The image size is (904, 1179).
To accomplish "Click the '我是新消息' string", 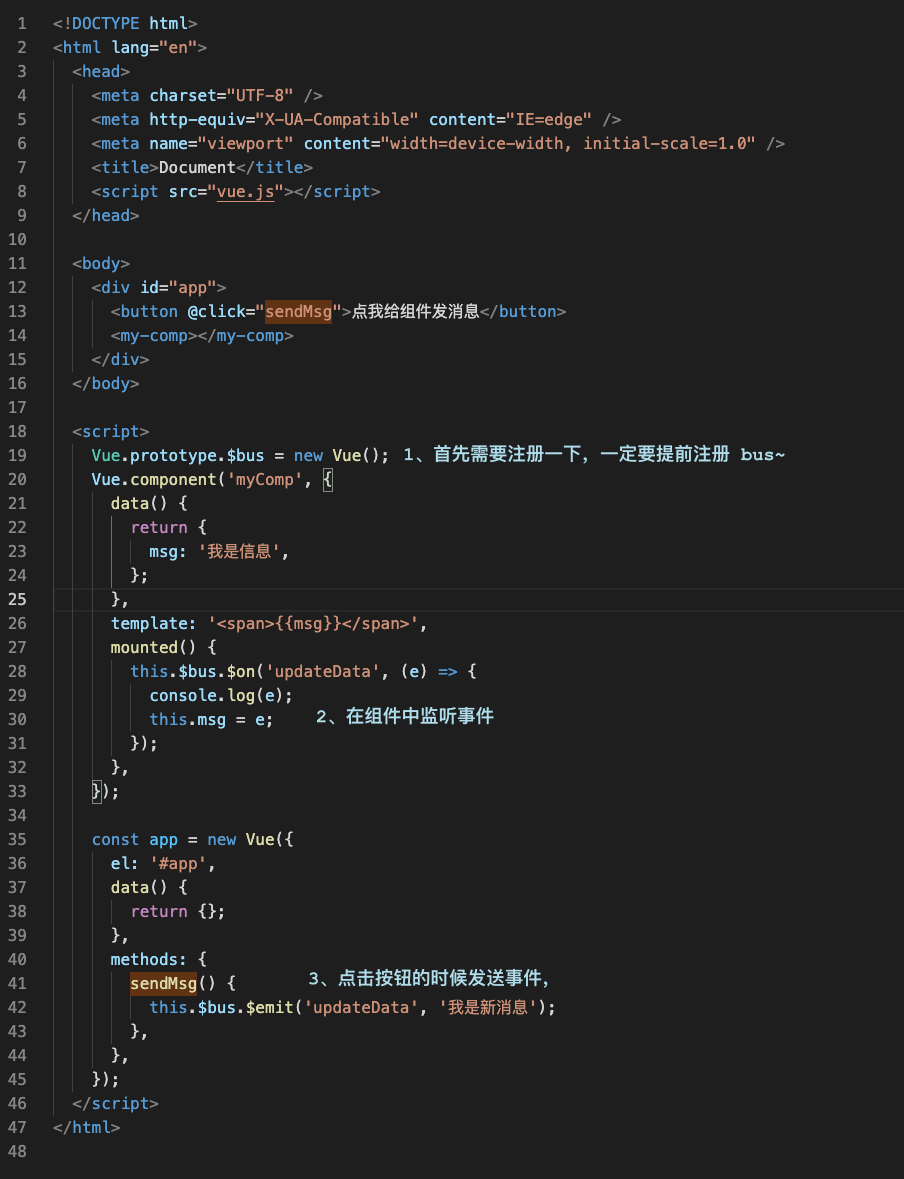I will click(488, 1008).
